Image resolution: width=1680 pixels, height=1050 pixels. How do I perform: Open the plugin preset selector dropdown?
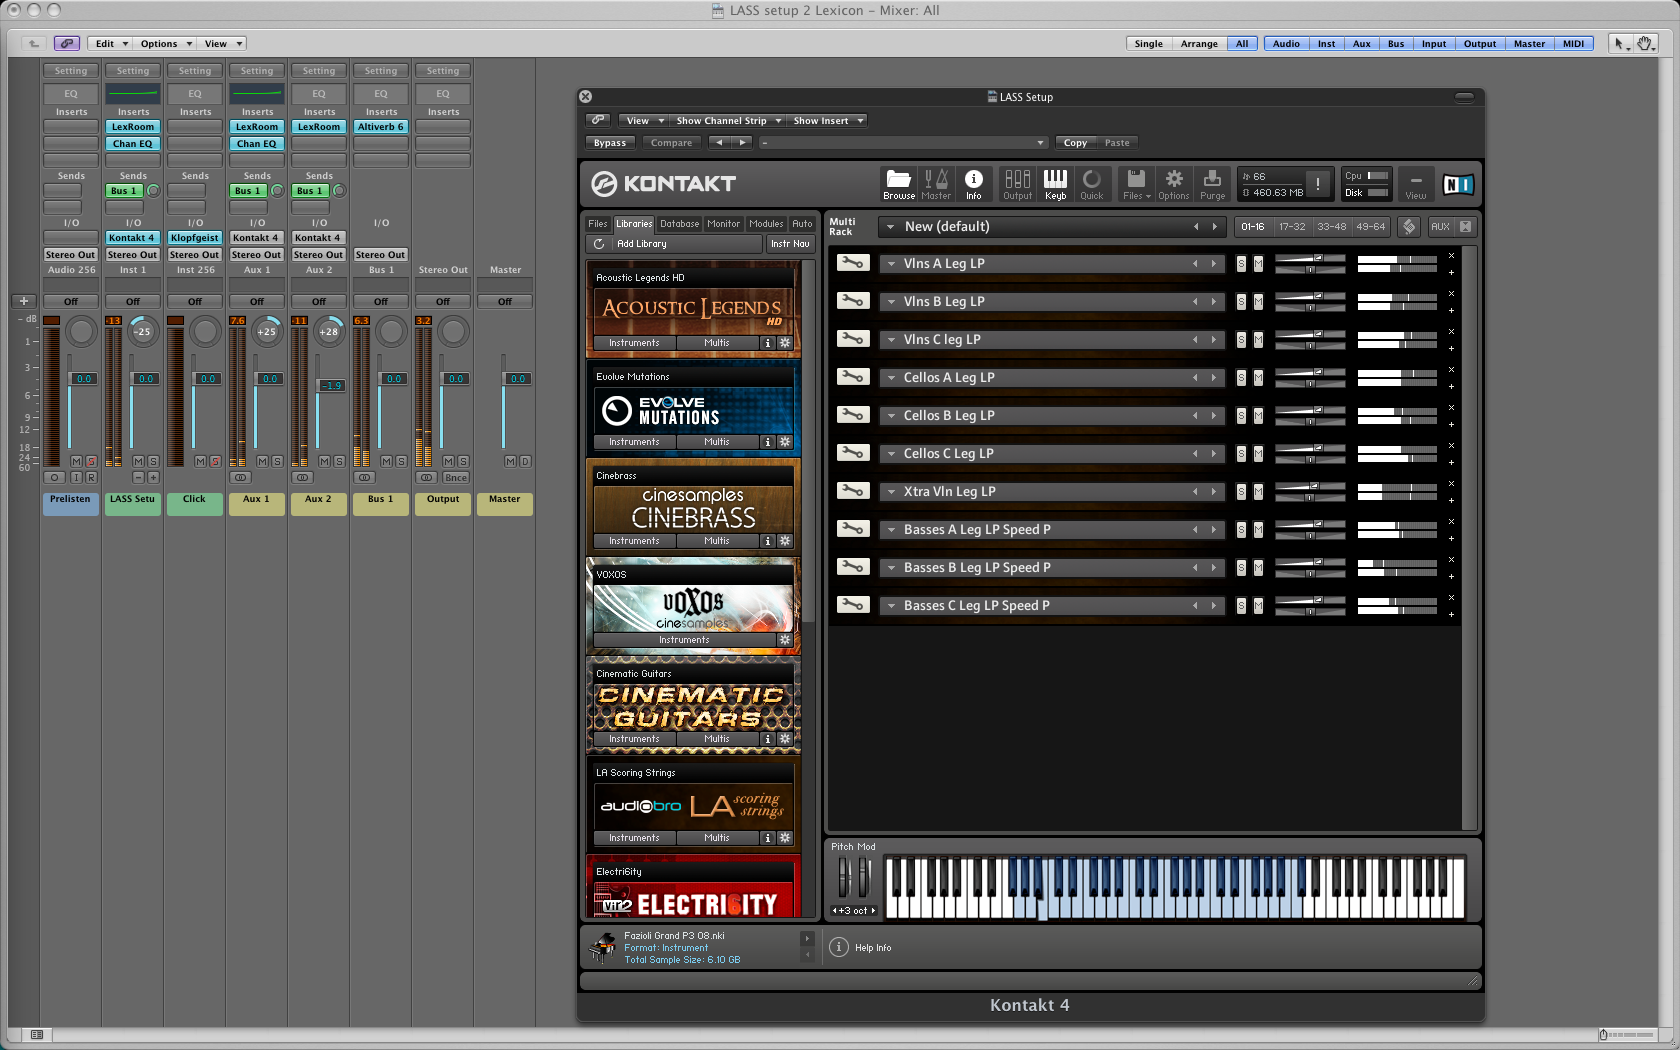pyautogui.click(x=903, y=143)
